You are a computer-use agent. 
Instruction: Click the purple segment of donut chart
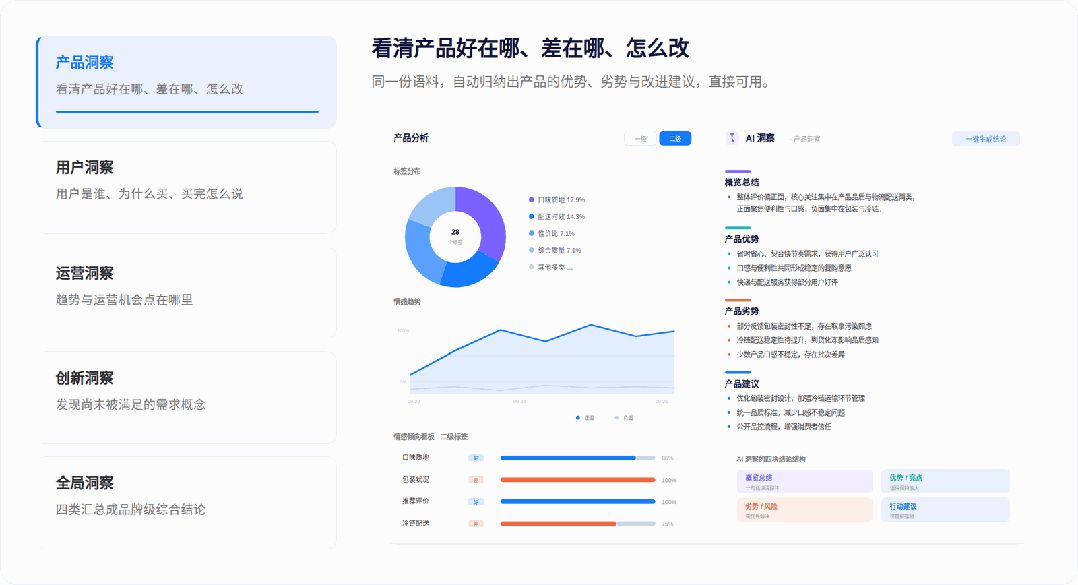pyautogui.click(x=487, y=221)
